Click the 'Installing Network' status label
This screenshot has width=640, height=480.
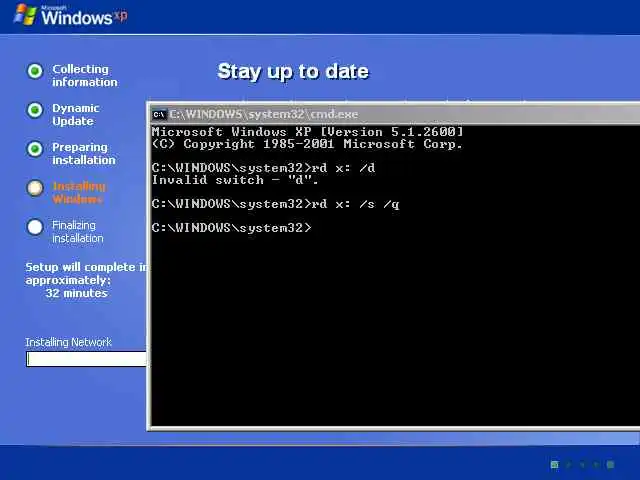coord(68,342)
